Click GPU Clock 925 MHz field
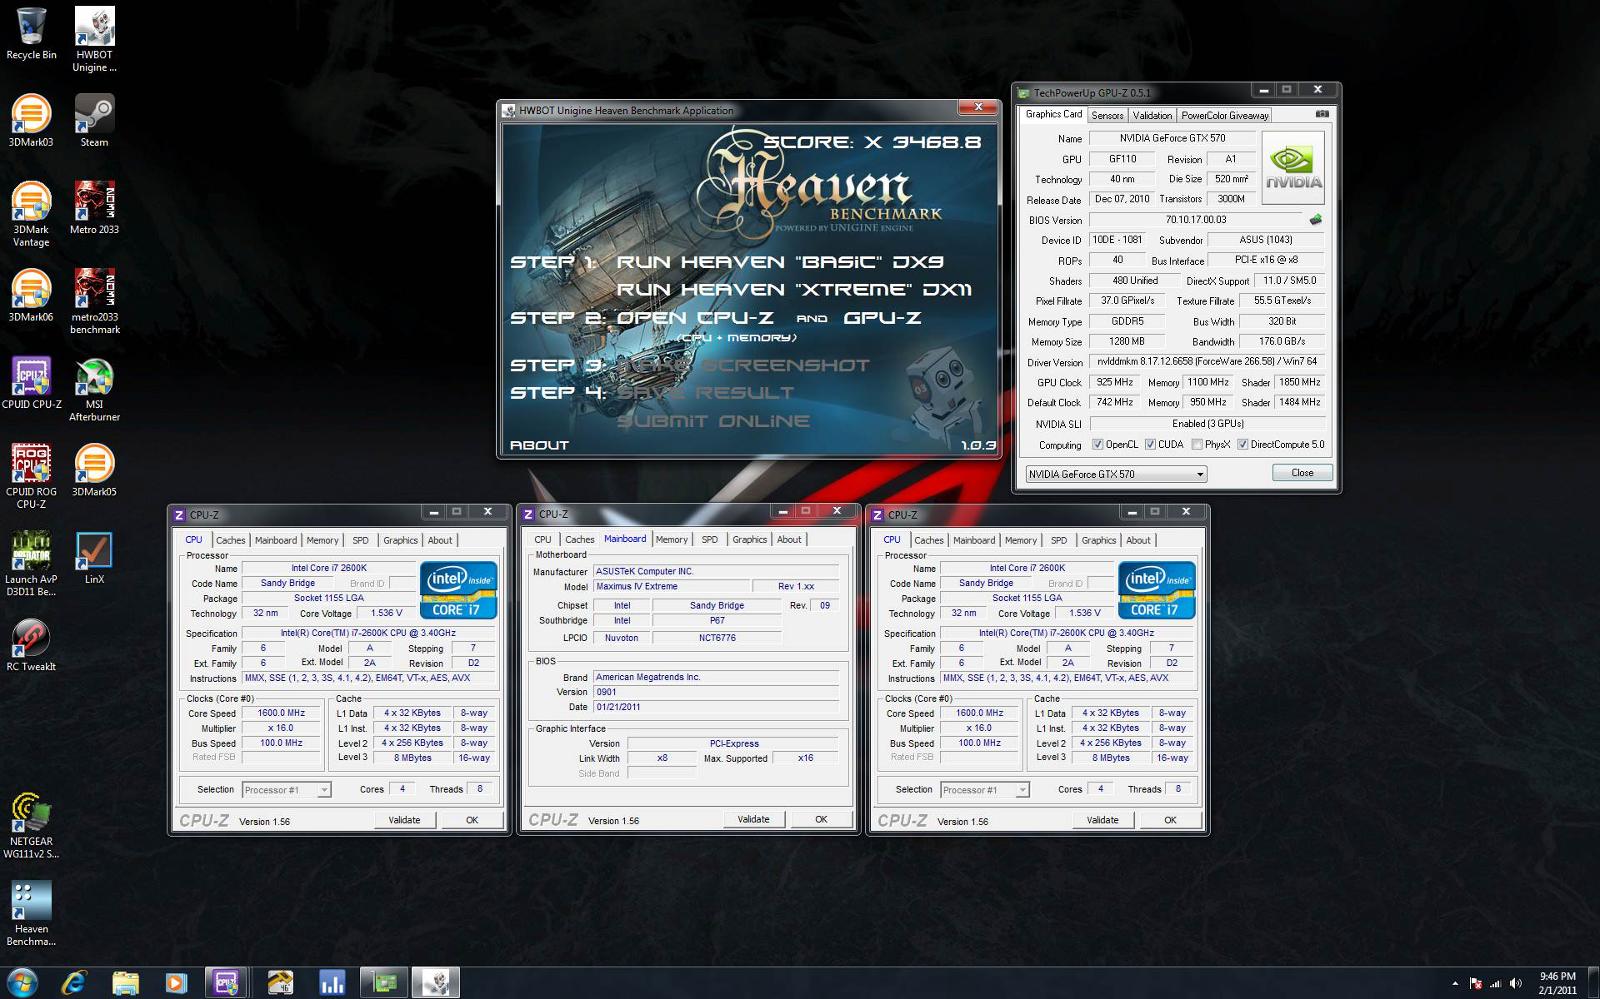Screen dimensions: 1600x999 click(1115, 383)
